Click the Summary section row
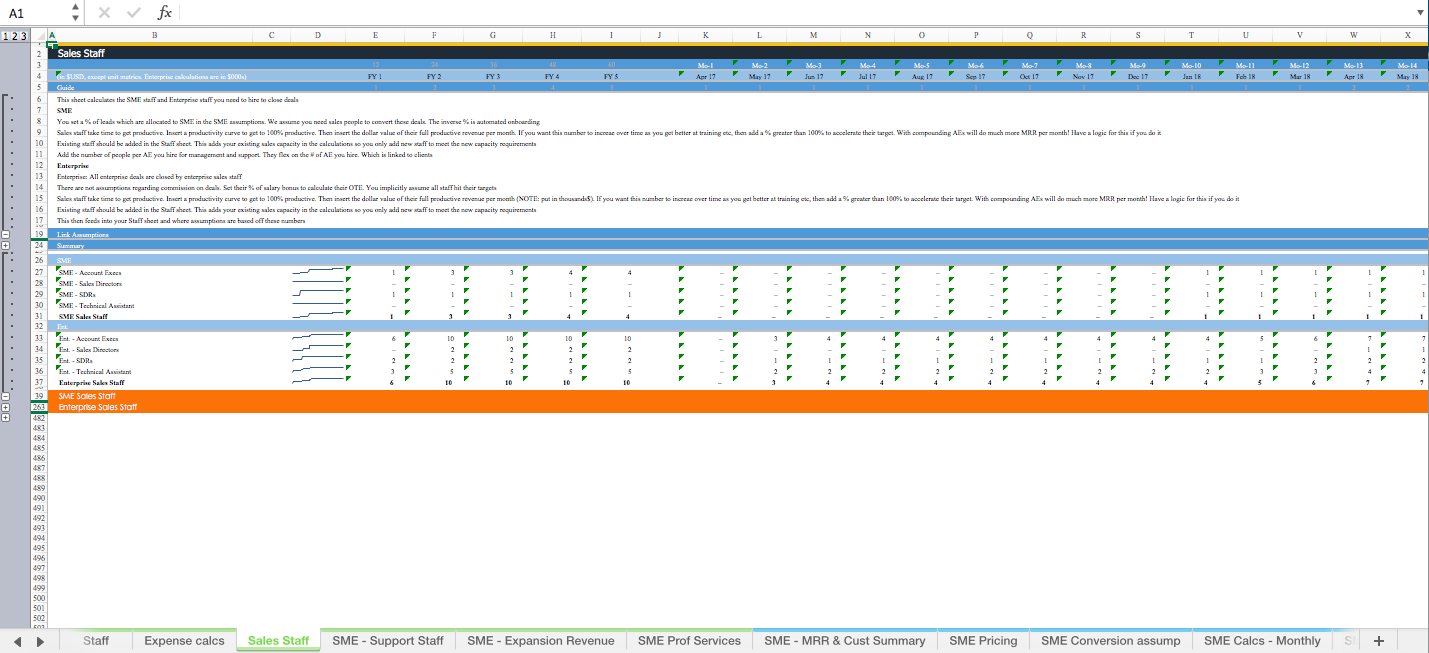The height and width of the screenshot is (653, 1429). [737, 245]
